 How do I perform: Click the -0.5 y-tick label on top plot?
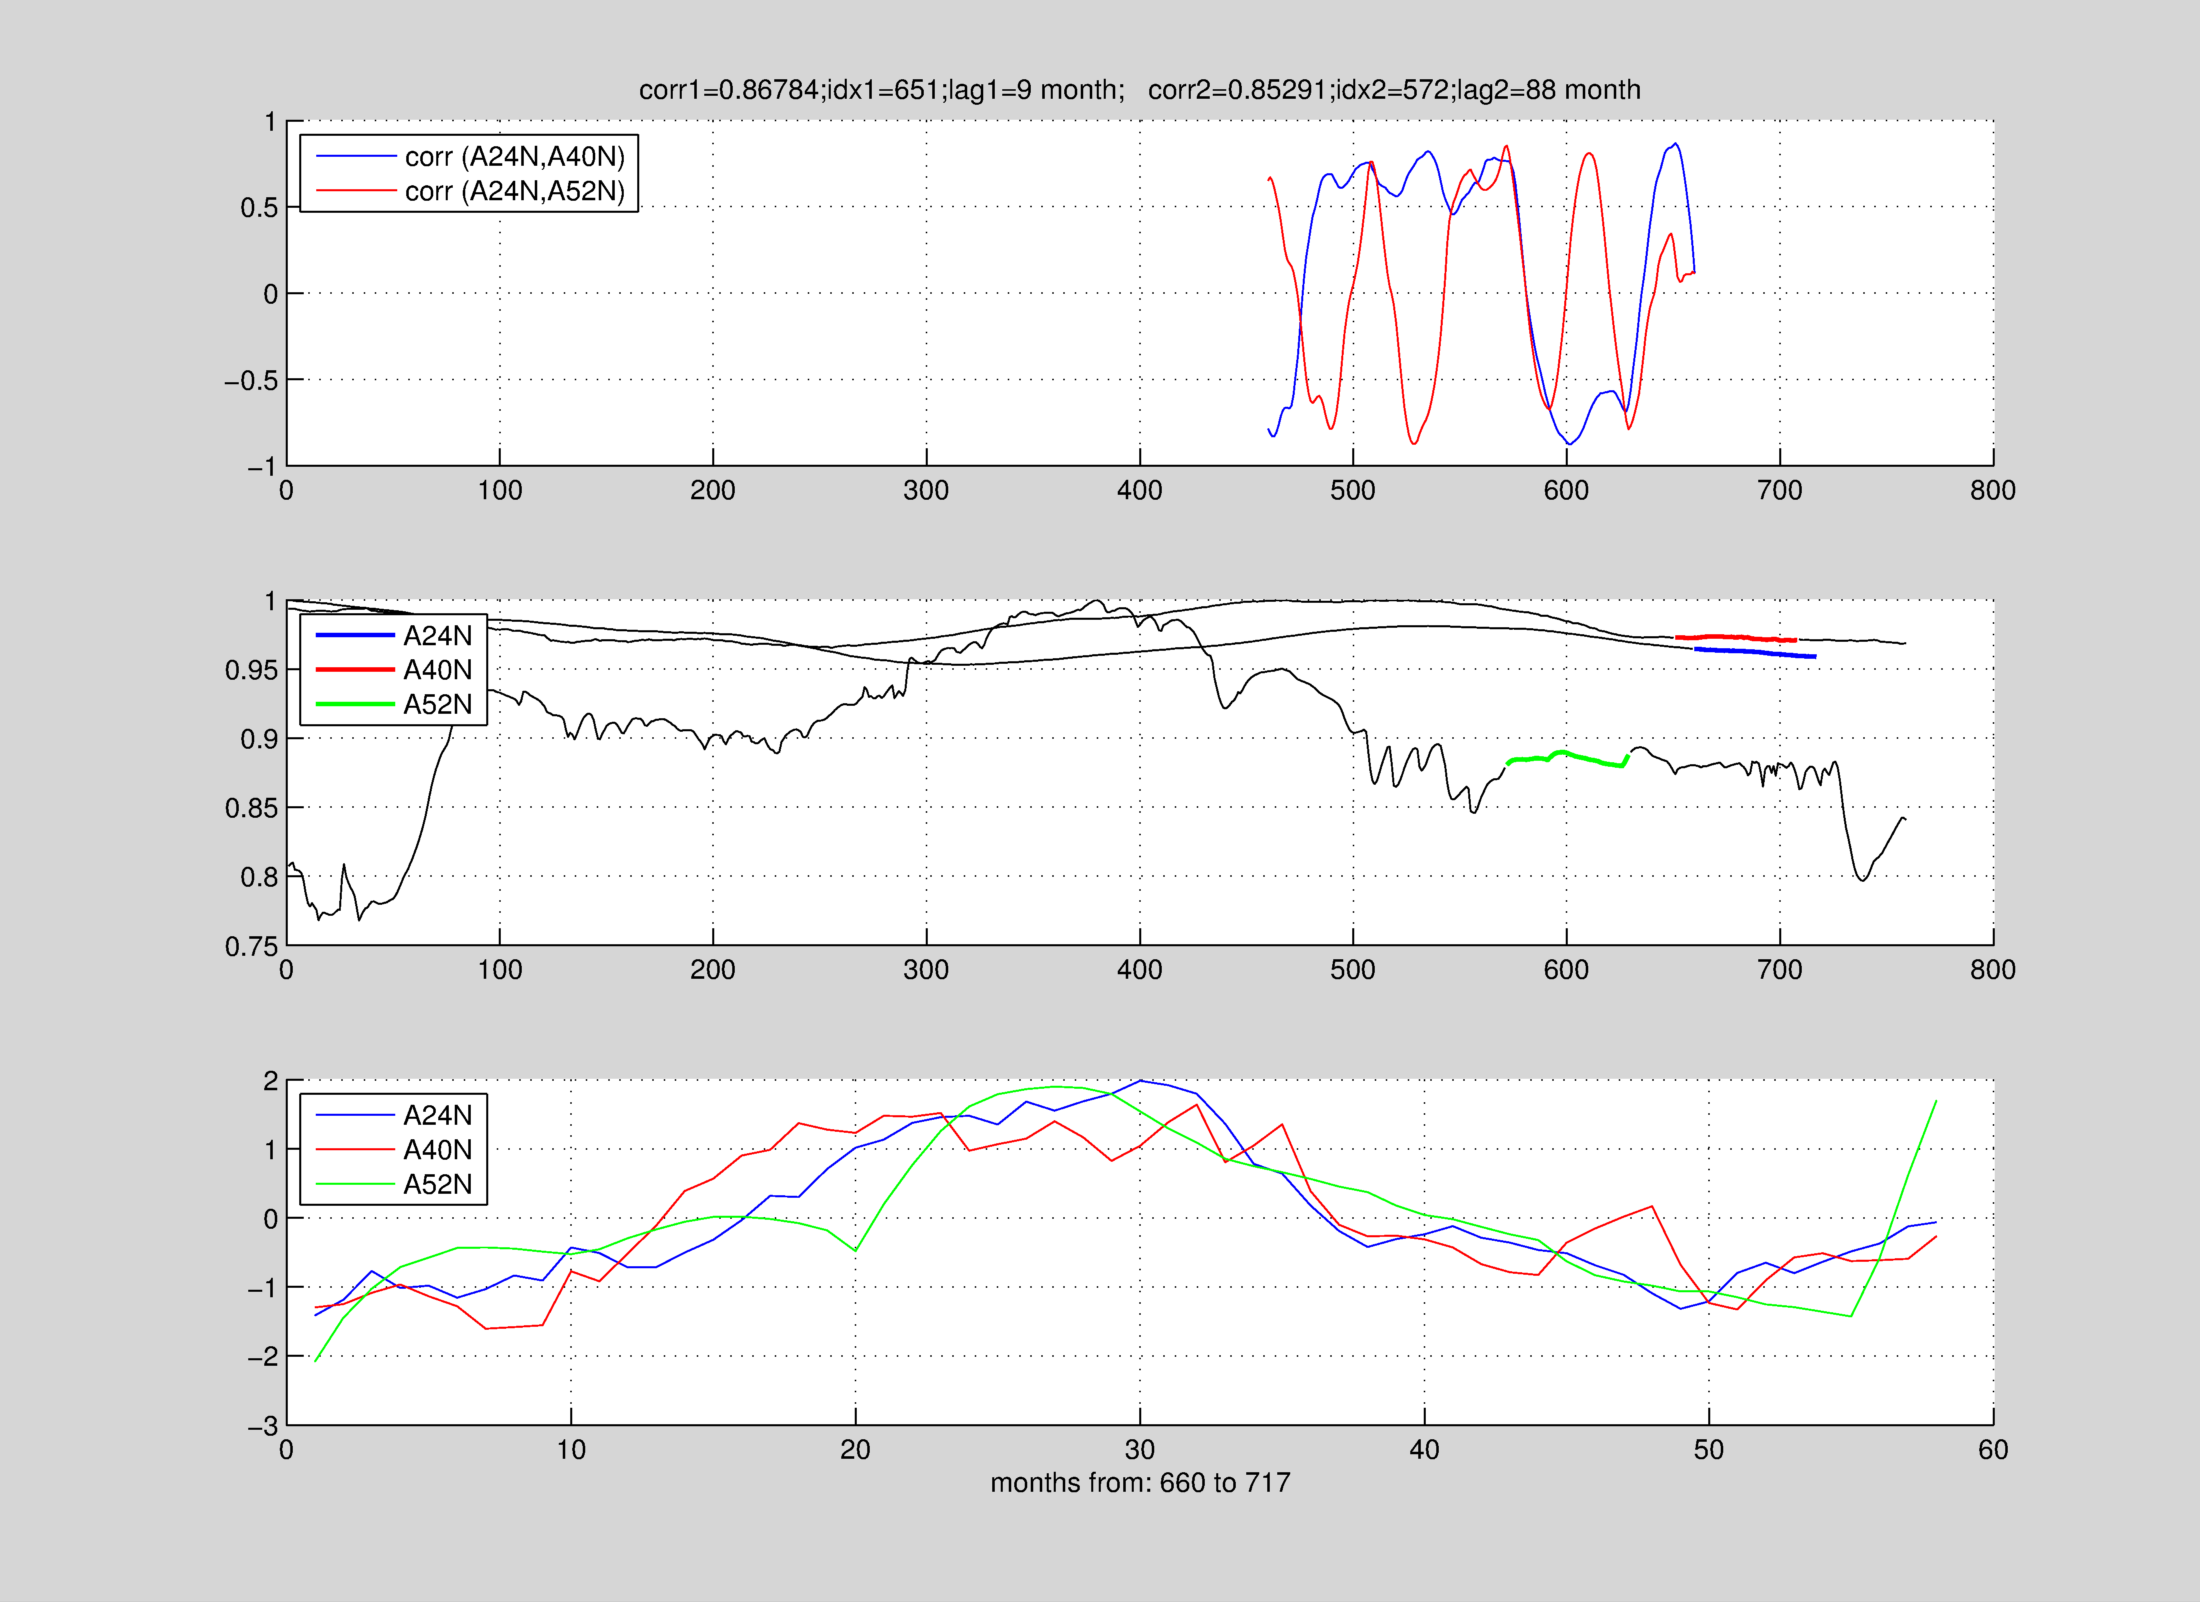(250, 381)
